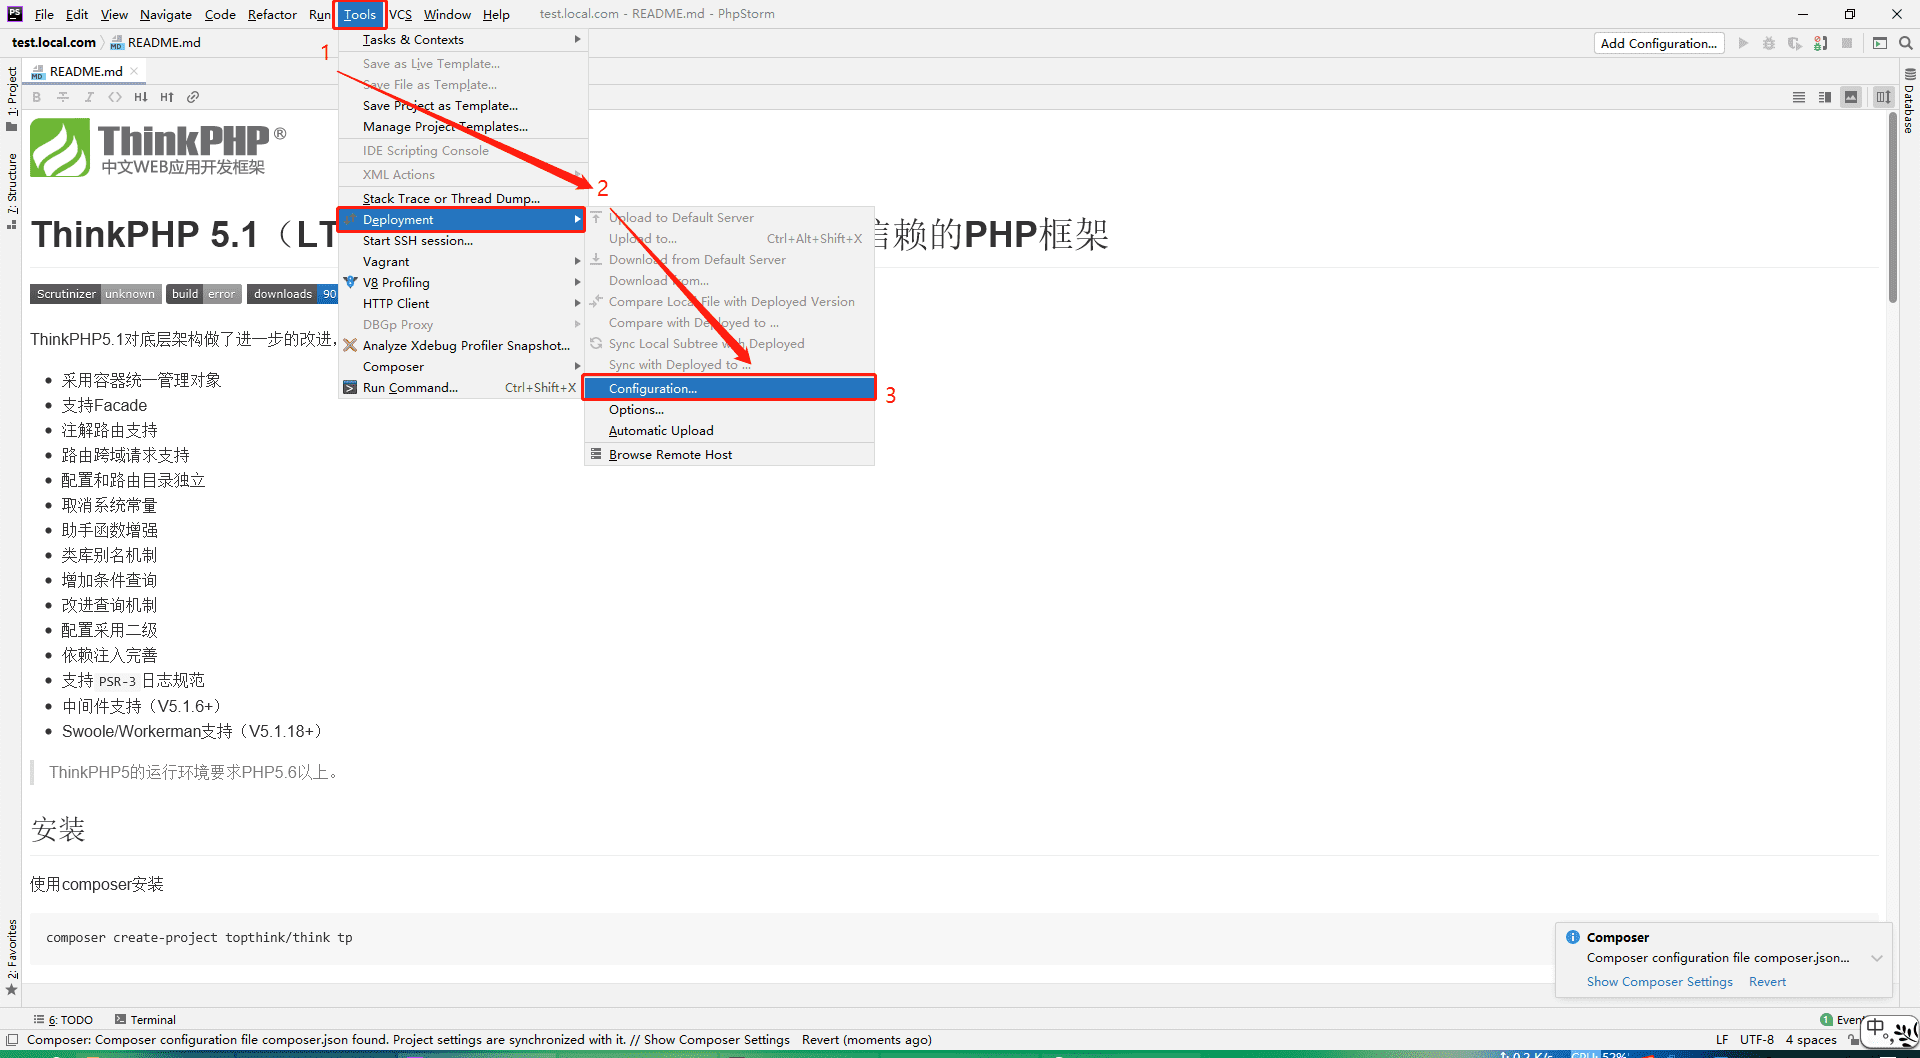Click the insert link icon in markdown toolbar
The width and height of the screenshot is (1920, 1058).
pyautogui.click(x=193, y=97)
